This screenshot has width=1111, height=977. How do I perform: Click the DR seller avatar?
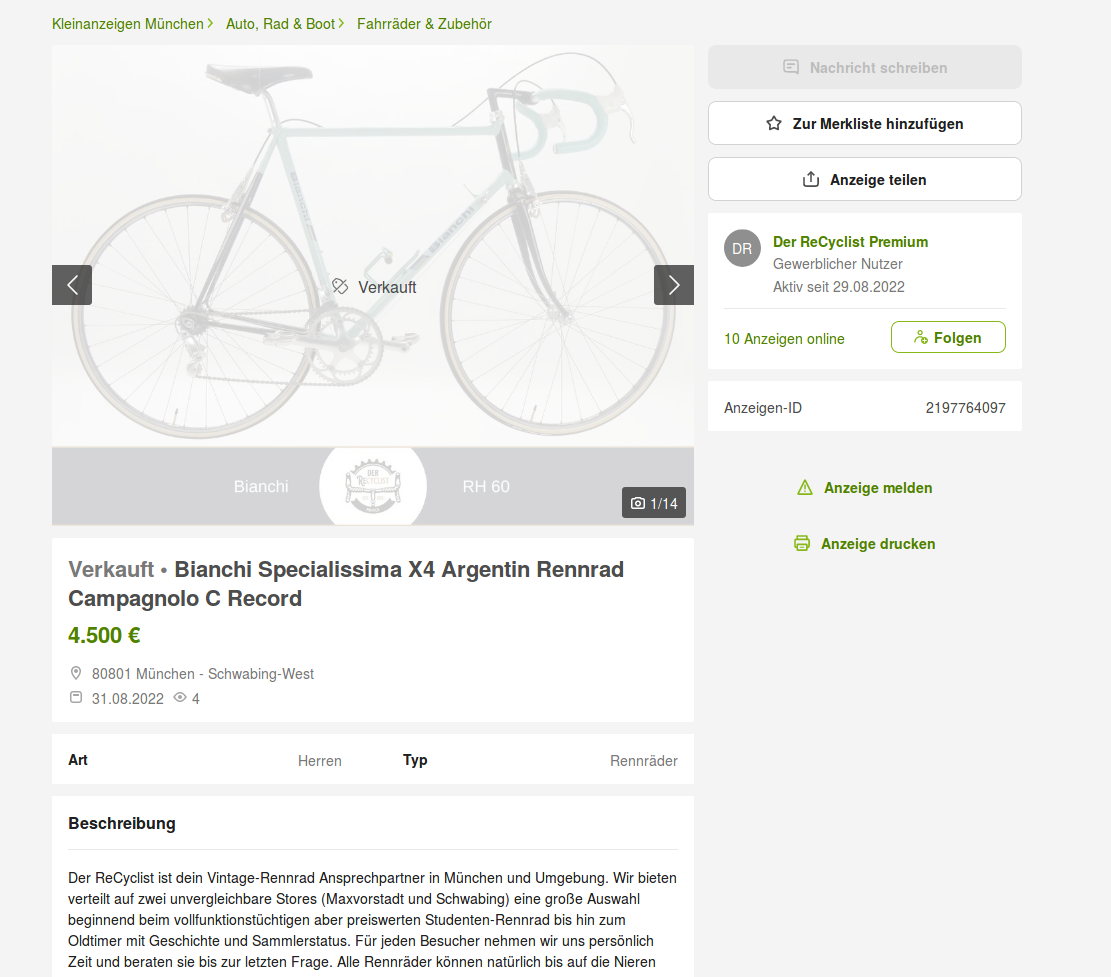pos(742,249)
